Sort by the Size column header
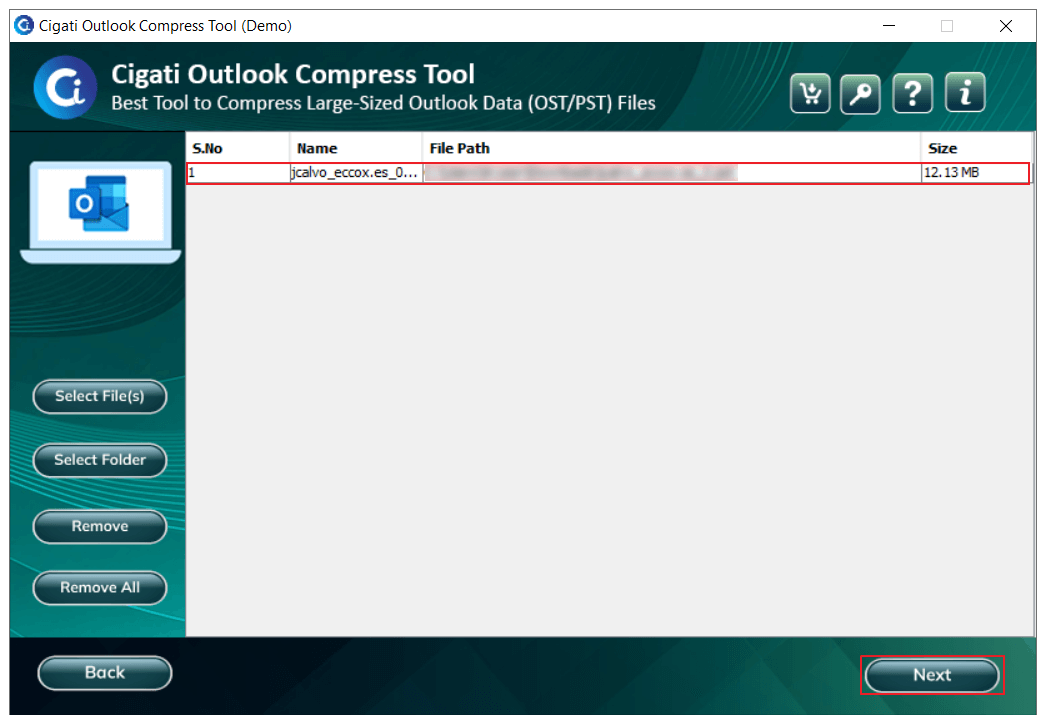The height and width of the screenshot is (722, 1046). coord(976,148)
